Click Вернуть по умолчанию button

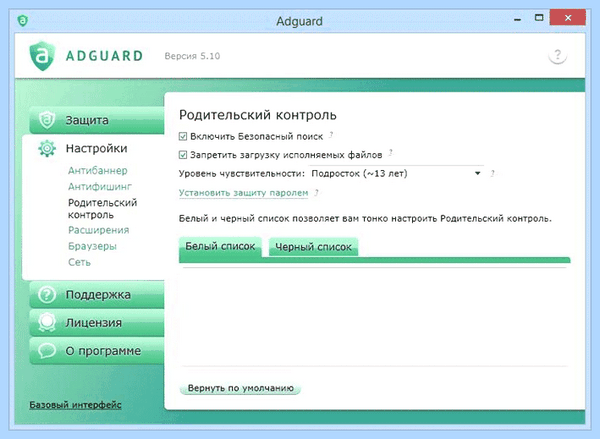point(240,388)
